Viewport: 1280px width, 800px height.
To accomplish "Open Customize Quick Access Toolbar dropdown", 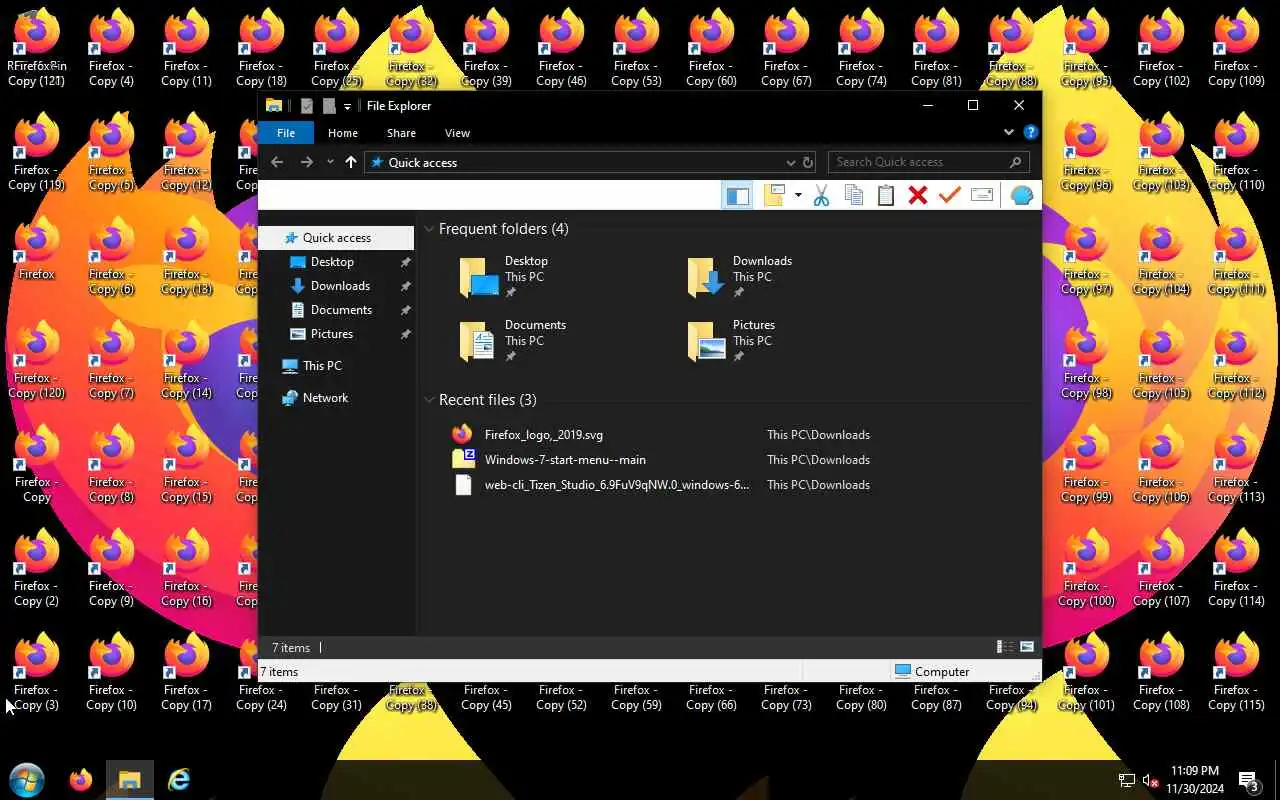I will point(347,106).
